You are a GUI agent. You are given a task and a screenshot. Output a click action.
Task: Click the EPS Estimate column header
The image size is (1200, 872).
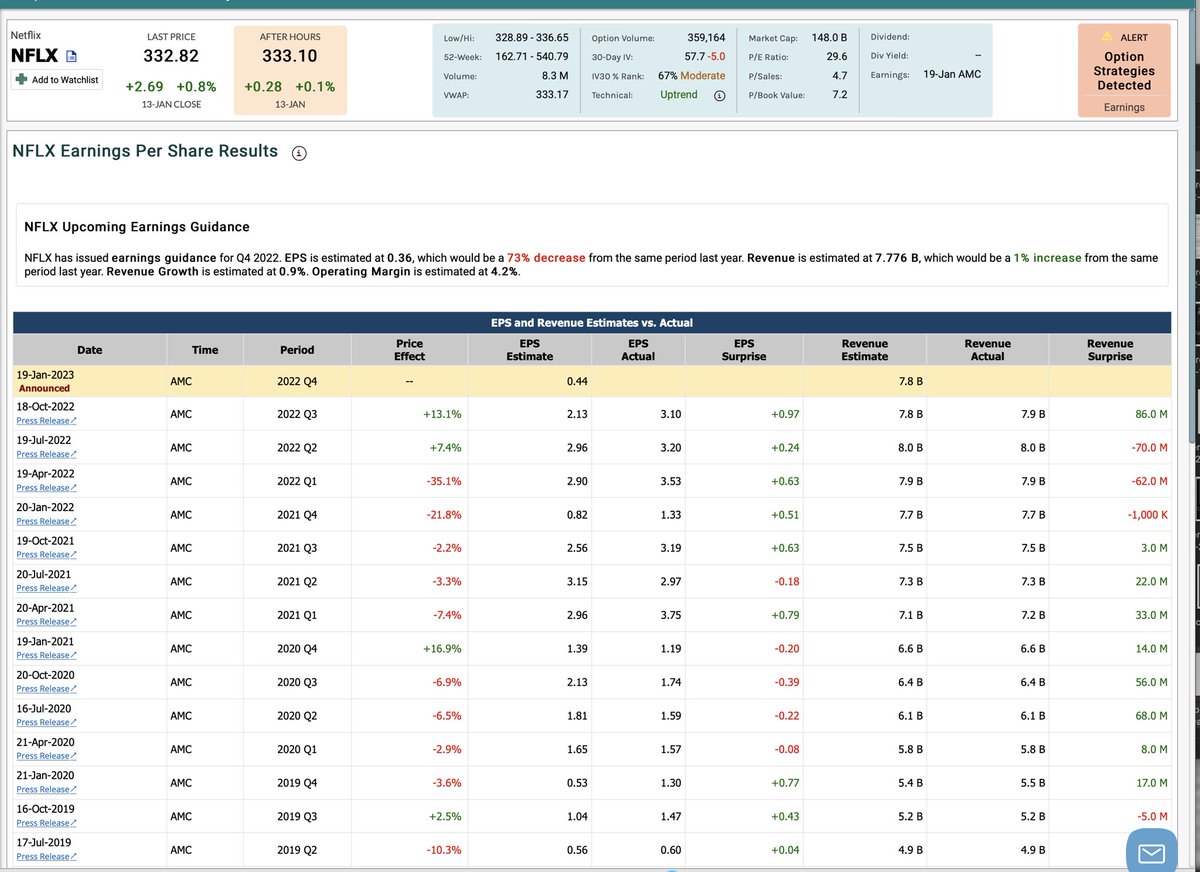[529, 350]
